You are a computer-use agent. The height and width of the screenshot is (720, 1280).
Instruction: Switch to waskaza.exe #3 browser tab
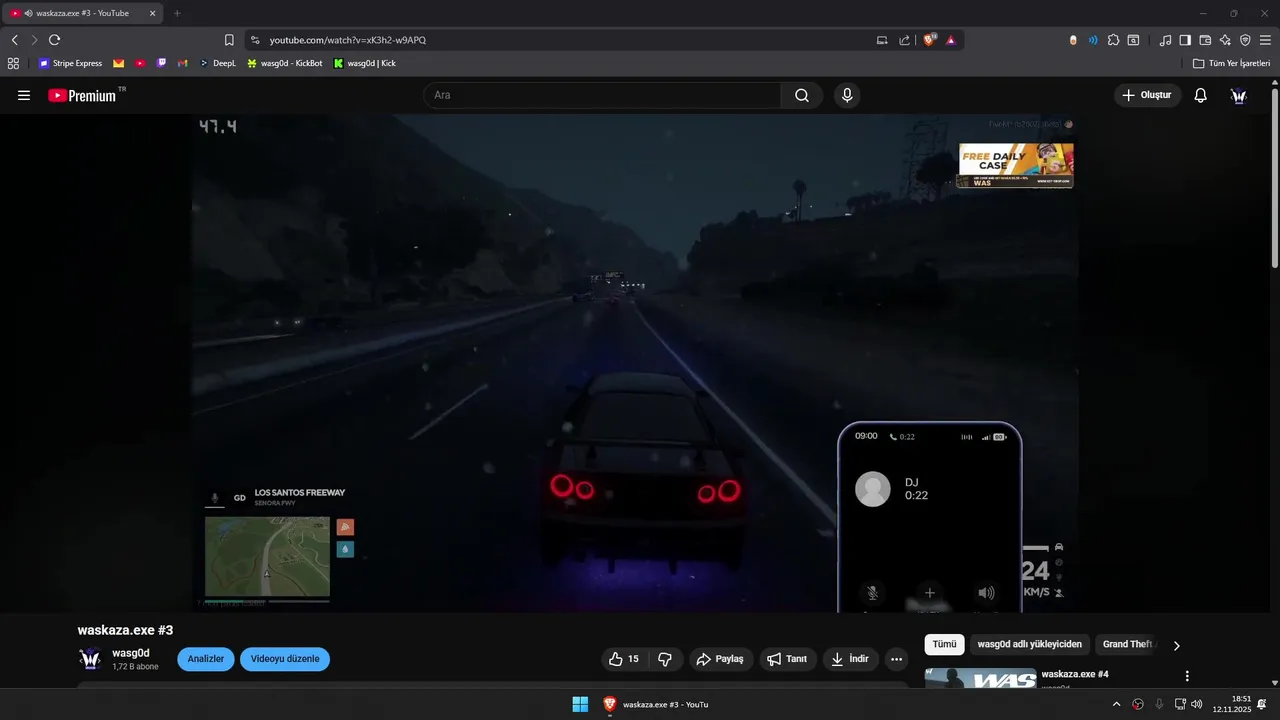82,13
